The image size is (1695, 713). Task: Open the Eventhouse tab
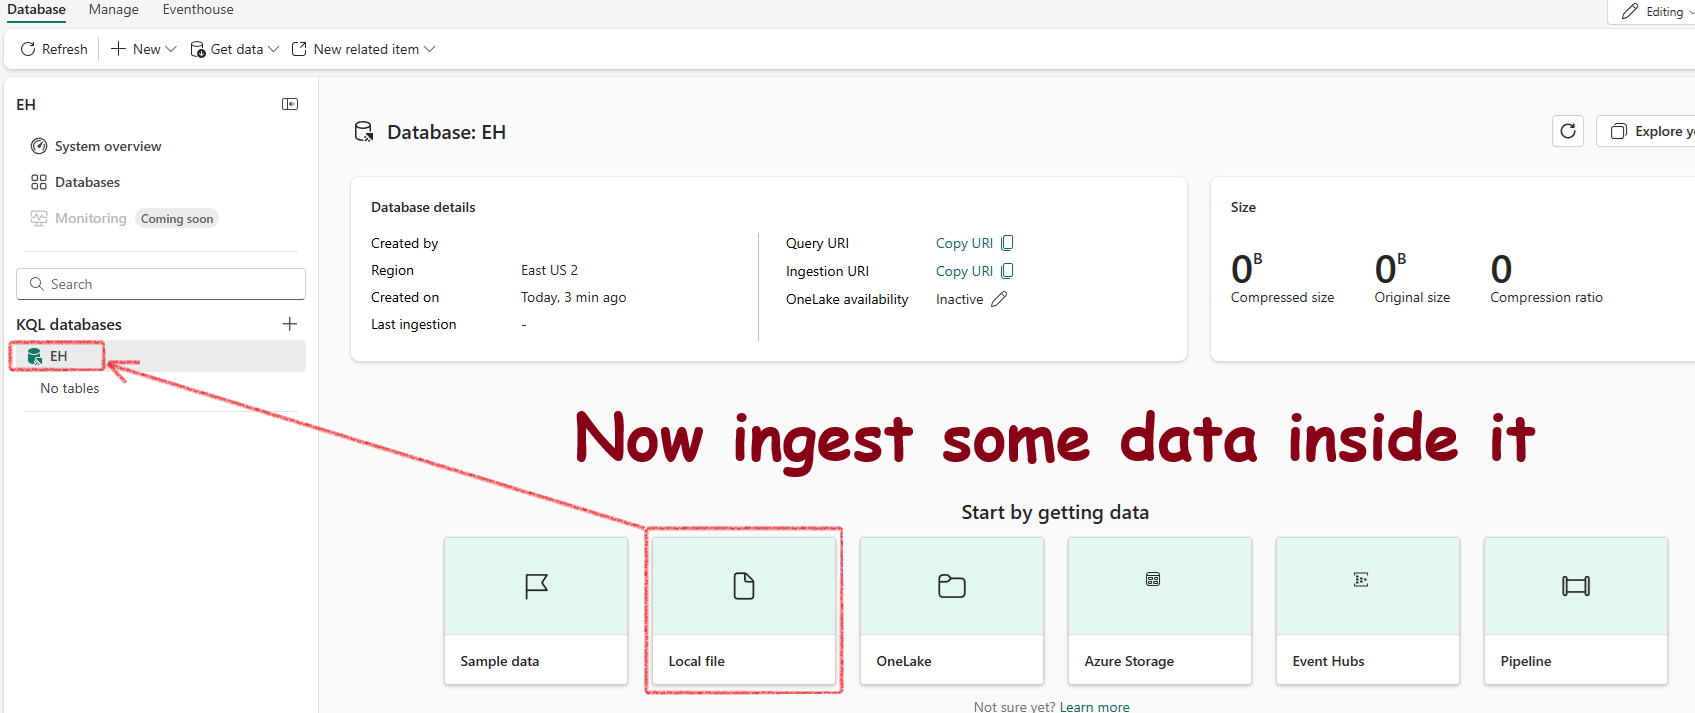[x=198, y=10]
